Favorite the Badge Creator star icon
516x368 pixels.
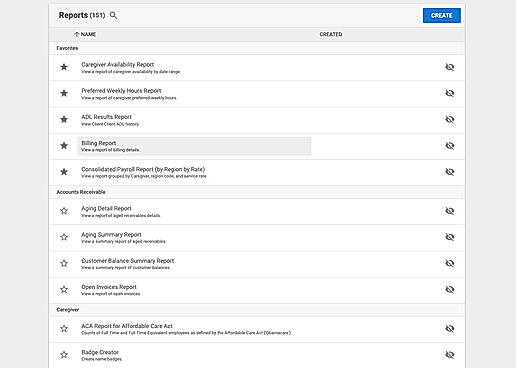64,355
